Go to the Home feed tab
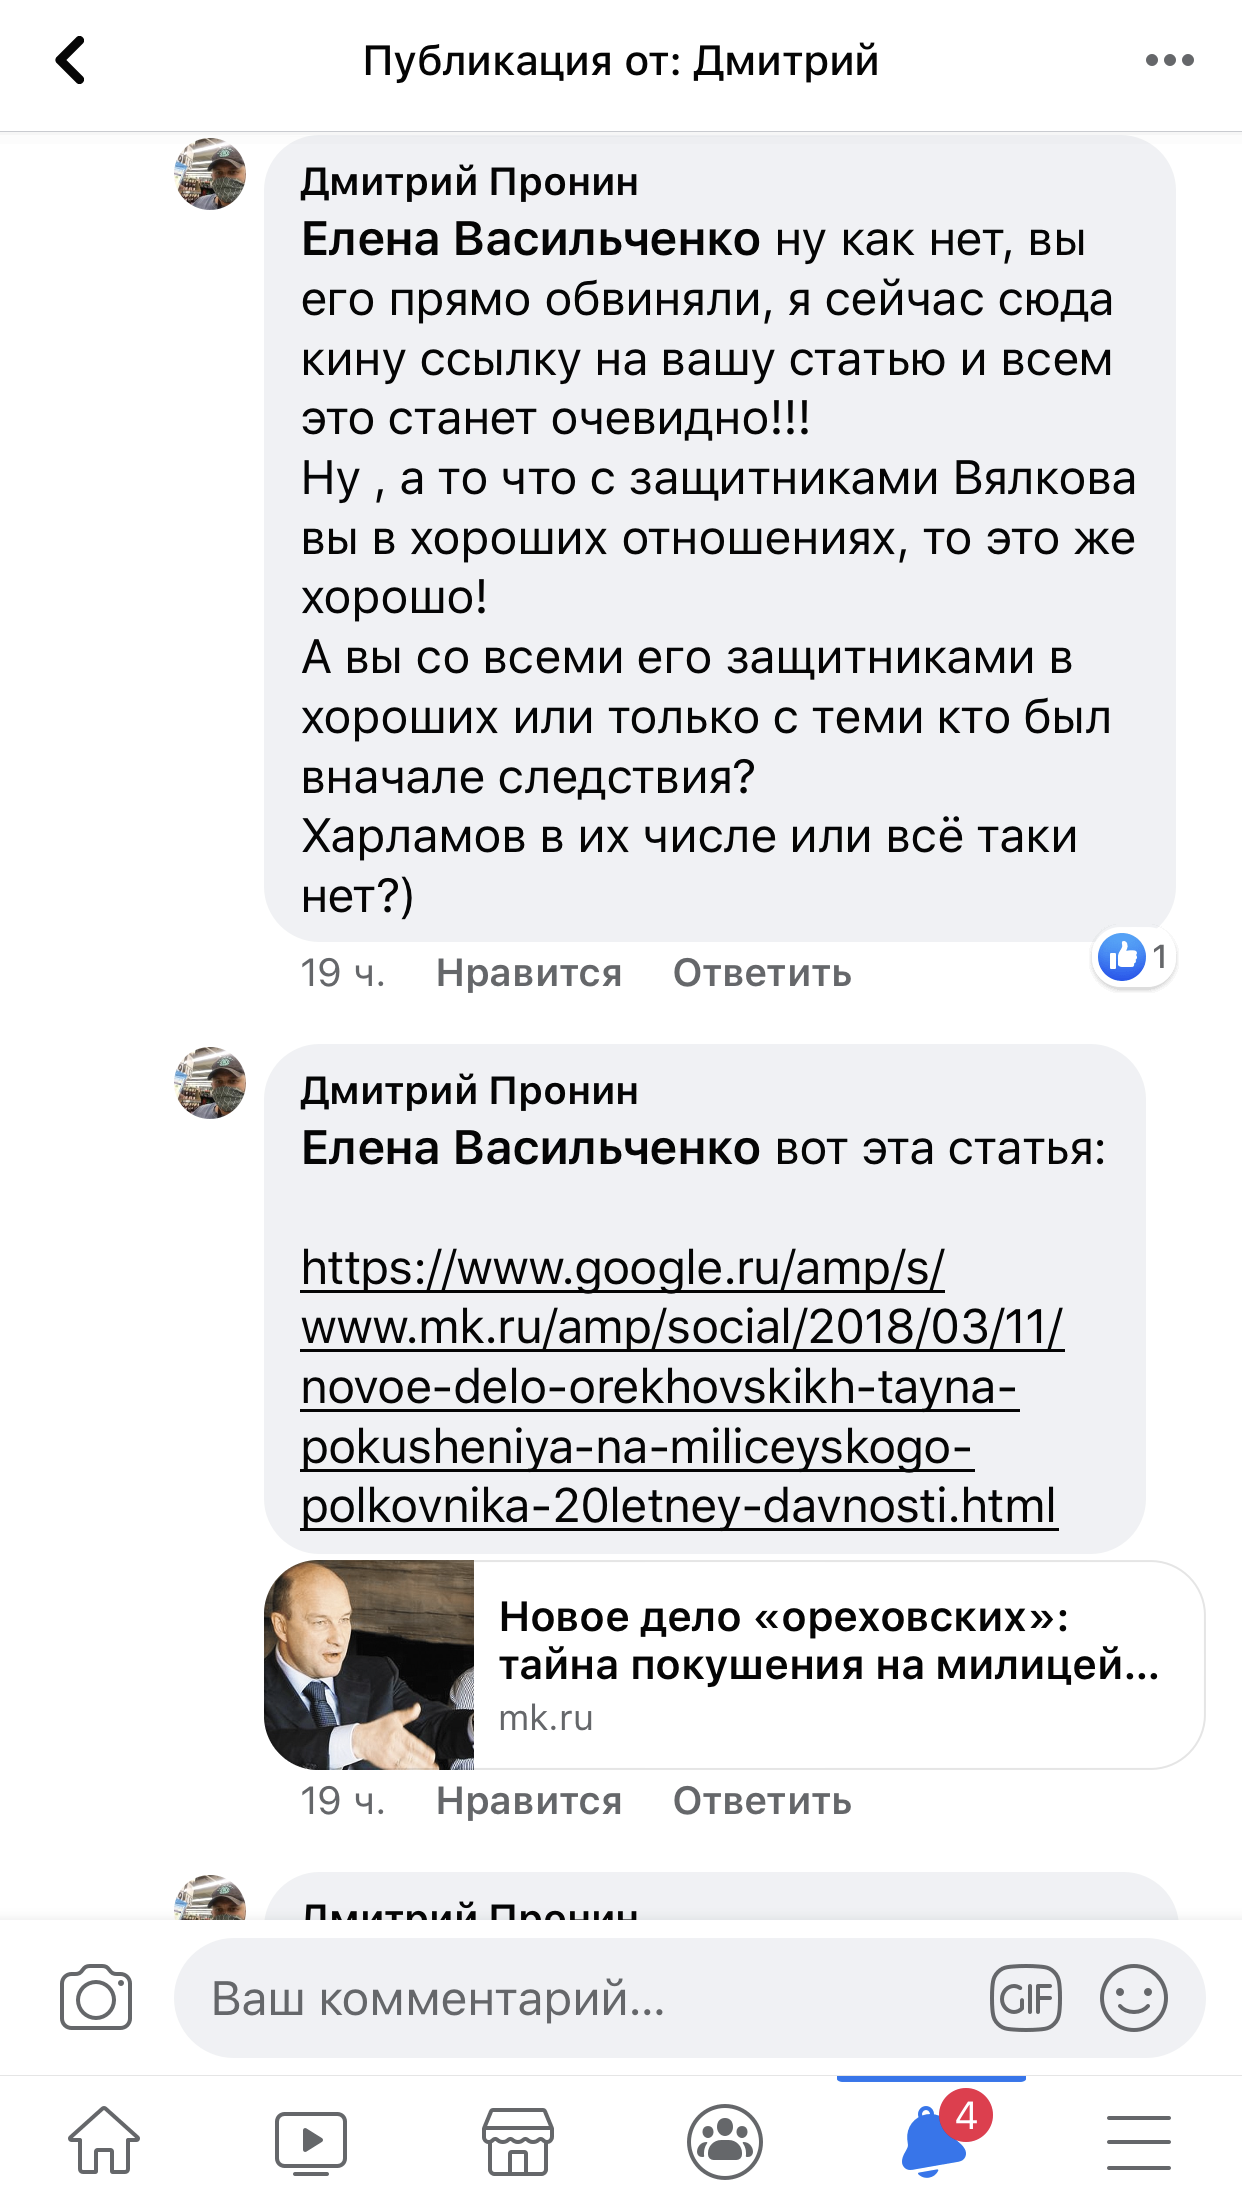This screenshot has height=2208, width=1242. [104, 2141]
